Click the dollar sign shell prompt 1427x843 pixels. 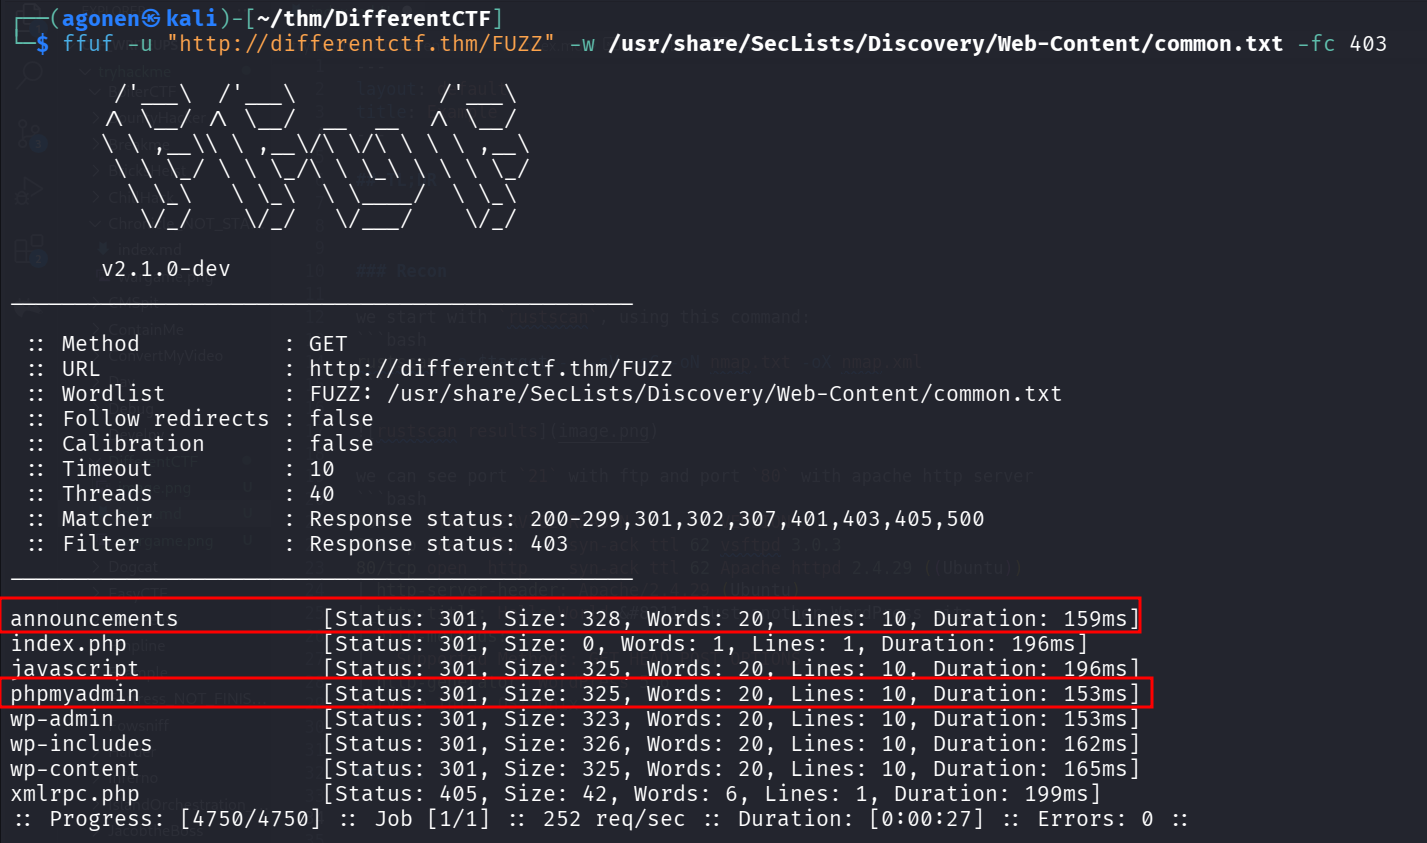point(41,44)
